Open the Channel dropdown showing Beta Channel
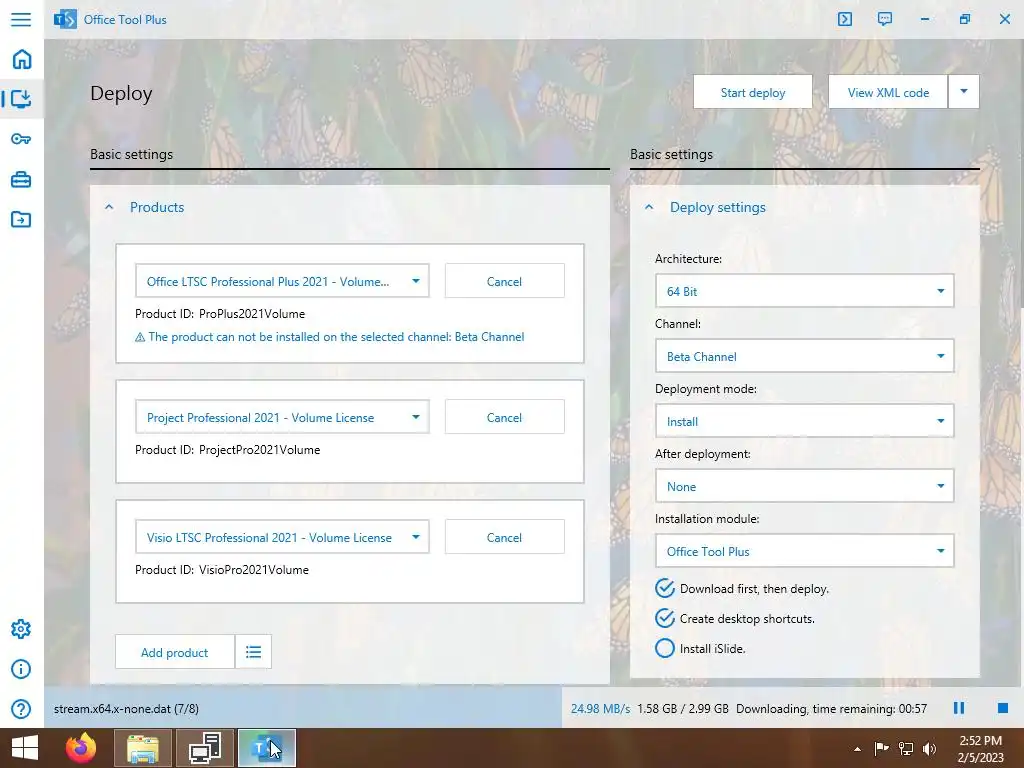1024x768 pixels. point(805,356)
